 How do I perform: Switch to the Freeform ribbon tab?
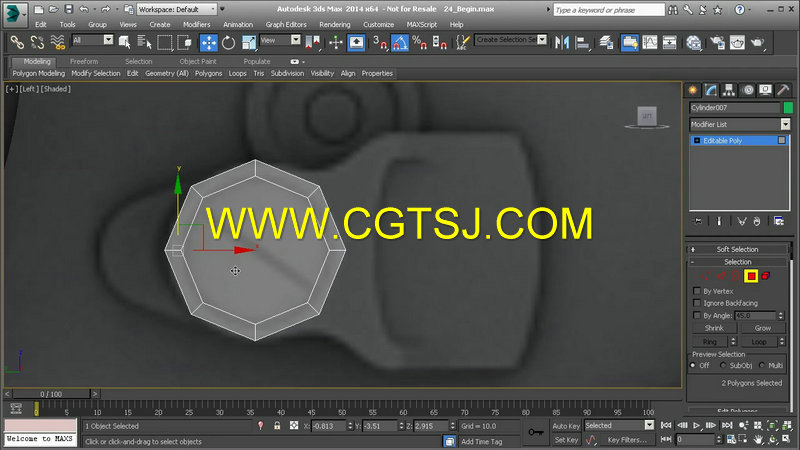[x=84, y=61]
